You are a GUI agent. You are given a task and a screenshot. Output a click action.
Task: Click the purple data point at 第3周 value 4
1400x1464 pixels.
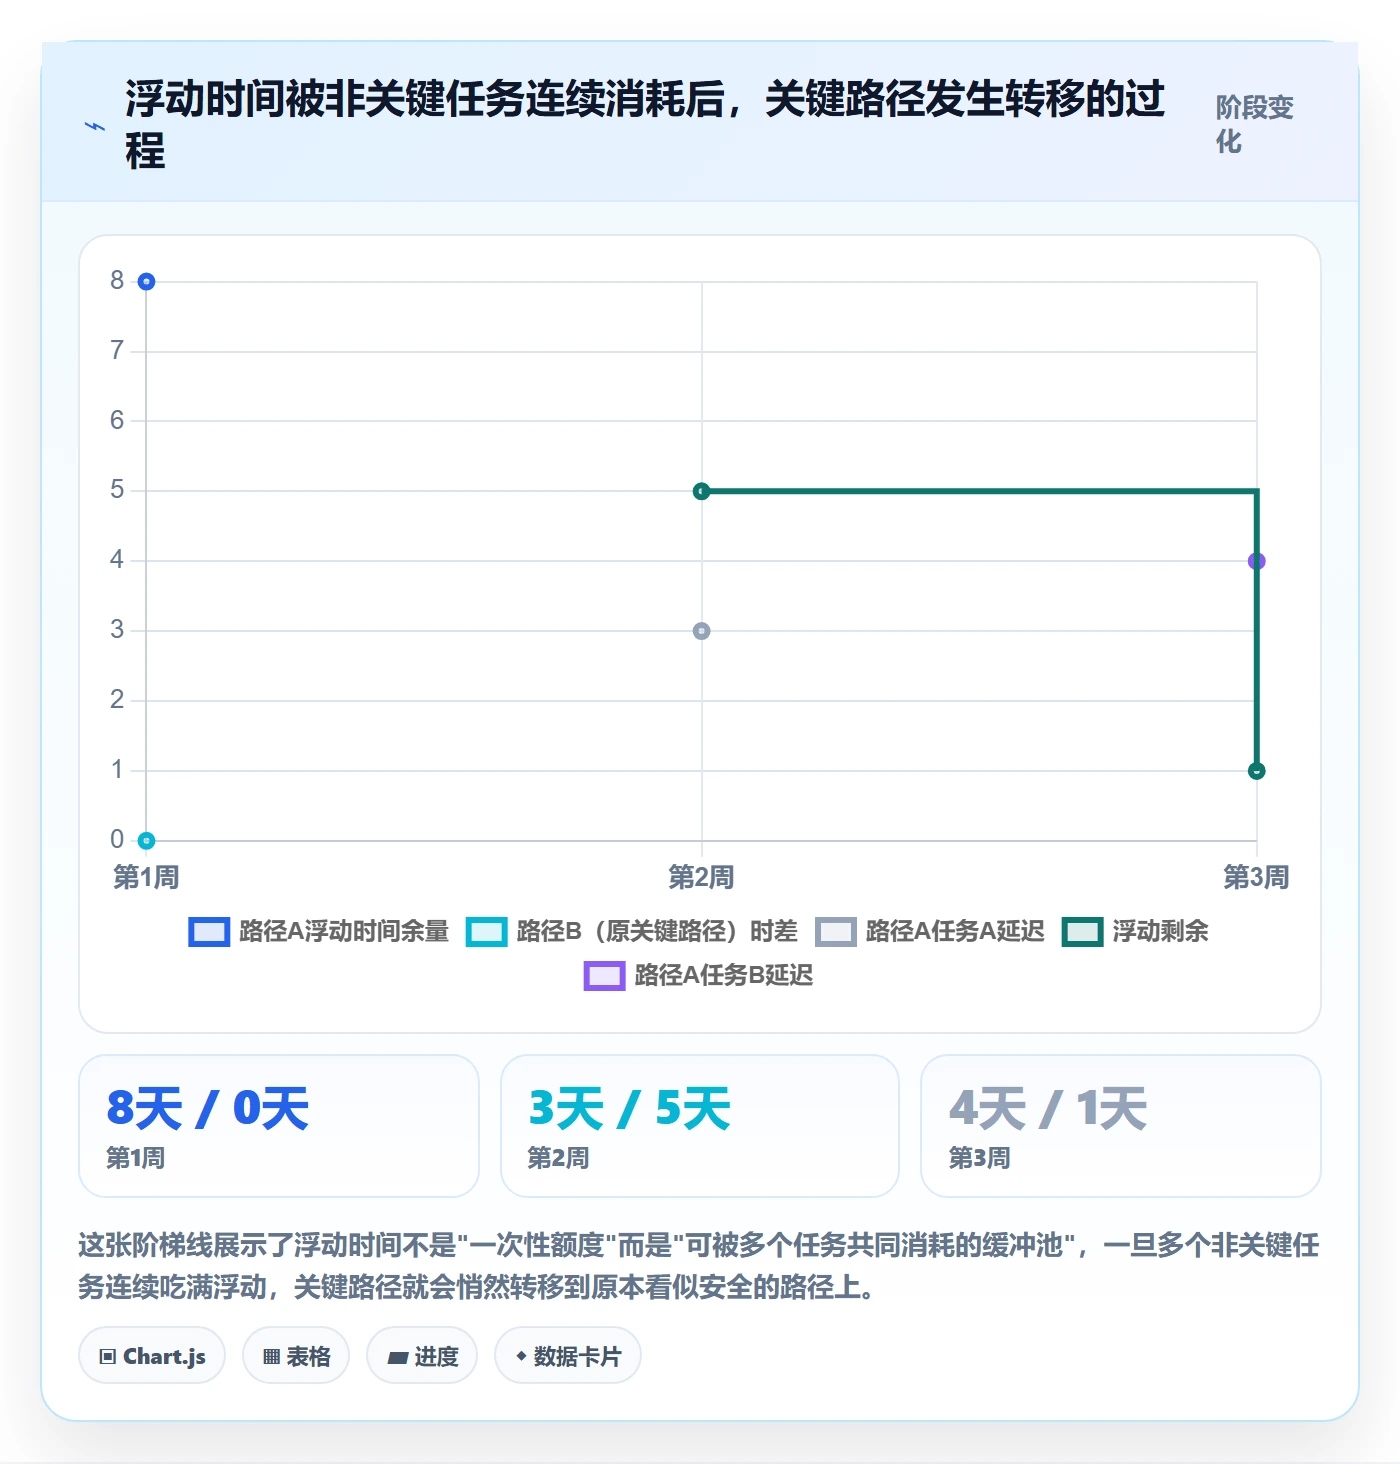tap(1257, 561)
